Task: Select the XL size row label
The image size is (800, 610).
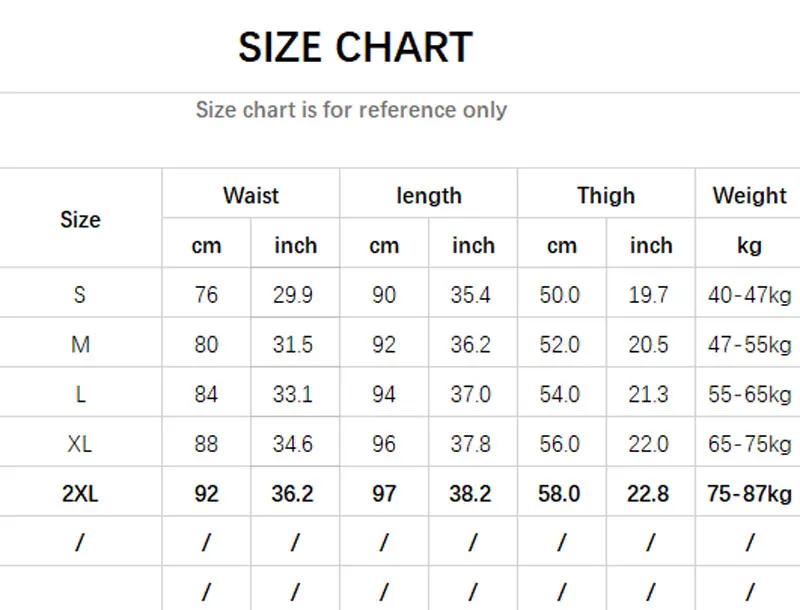Action: point(80,444)
